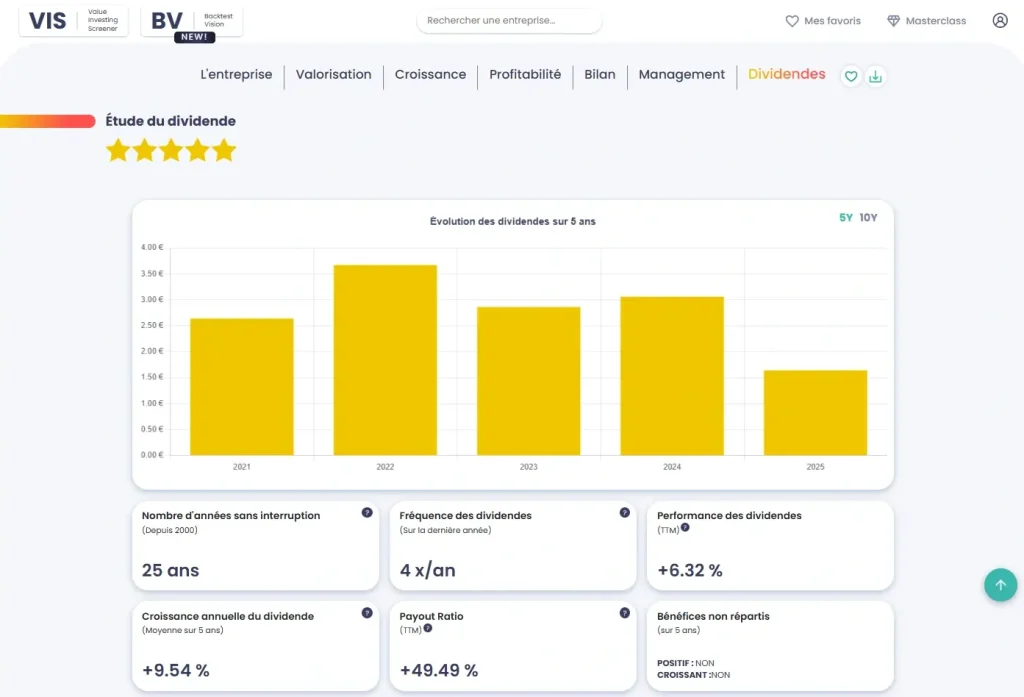Switch chart to 10Y range
This screenshot has height=697, width=1024.
[868, 218]
